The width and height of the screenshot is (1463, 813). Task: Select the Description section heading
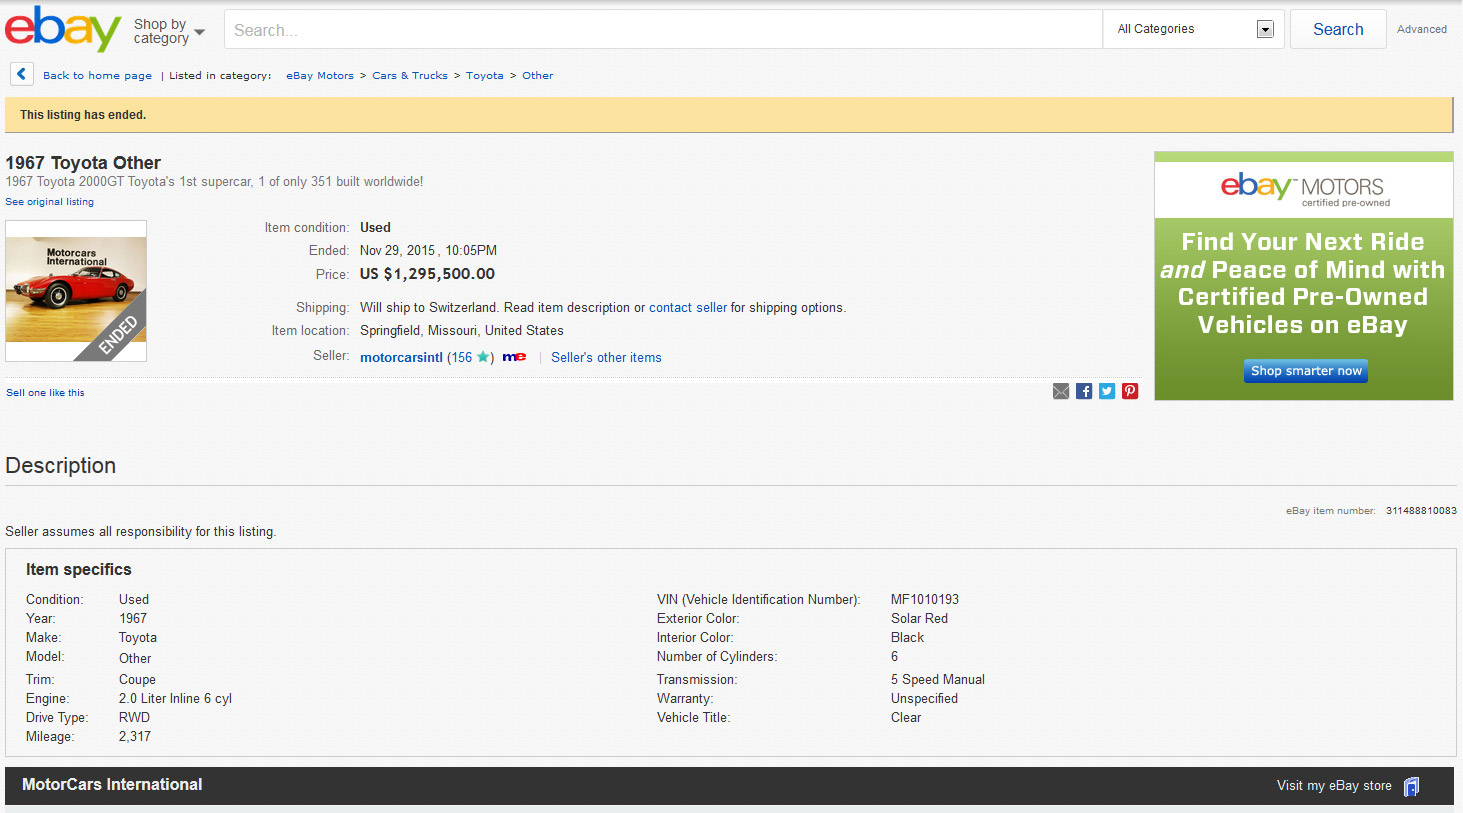[x=61, y=466]
